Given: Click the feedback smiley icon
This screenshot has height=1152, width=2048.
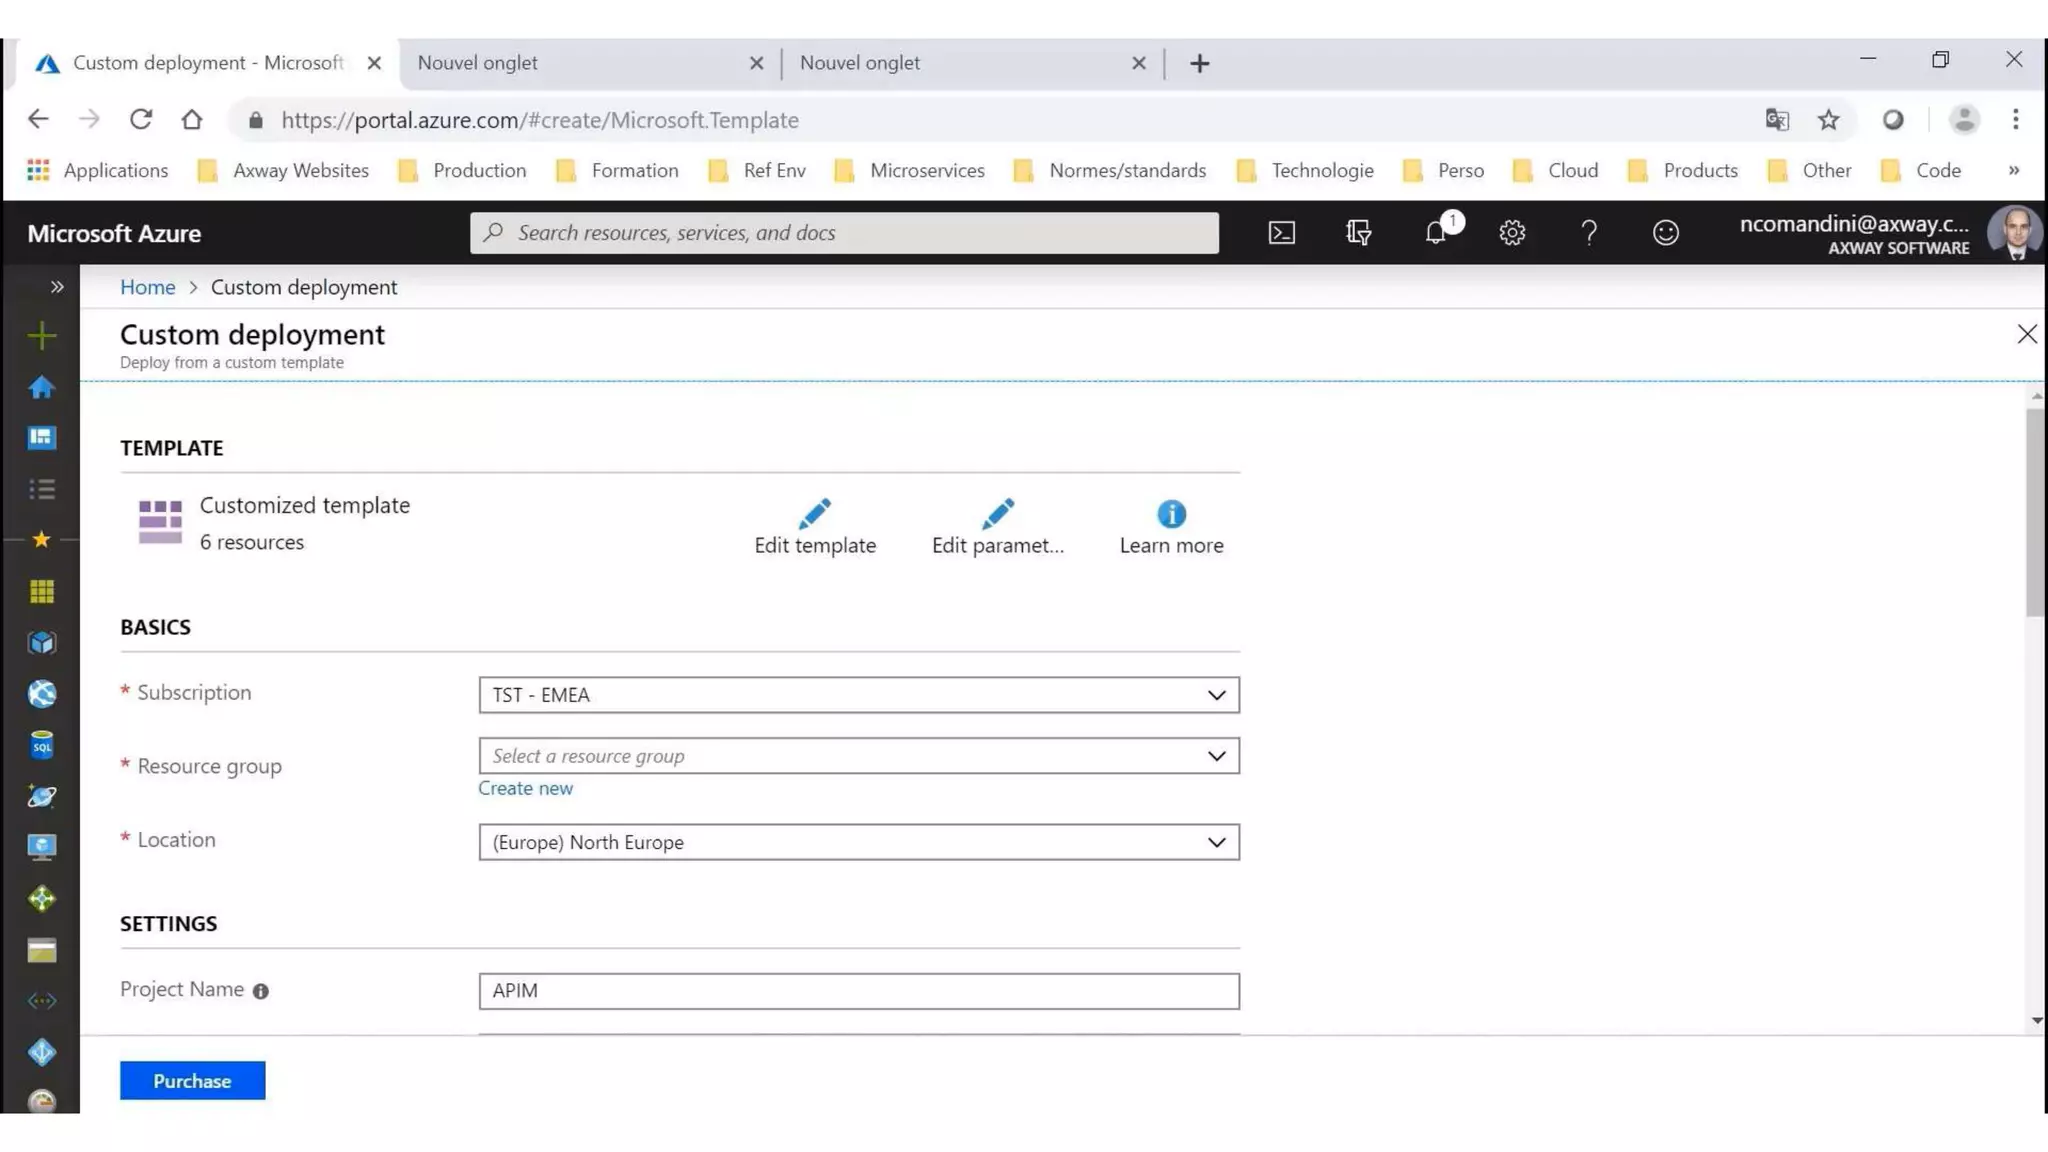Looking at the screenshot, I should pyautogui.click(x=1665, y=233).
